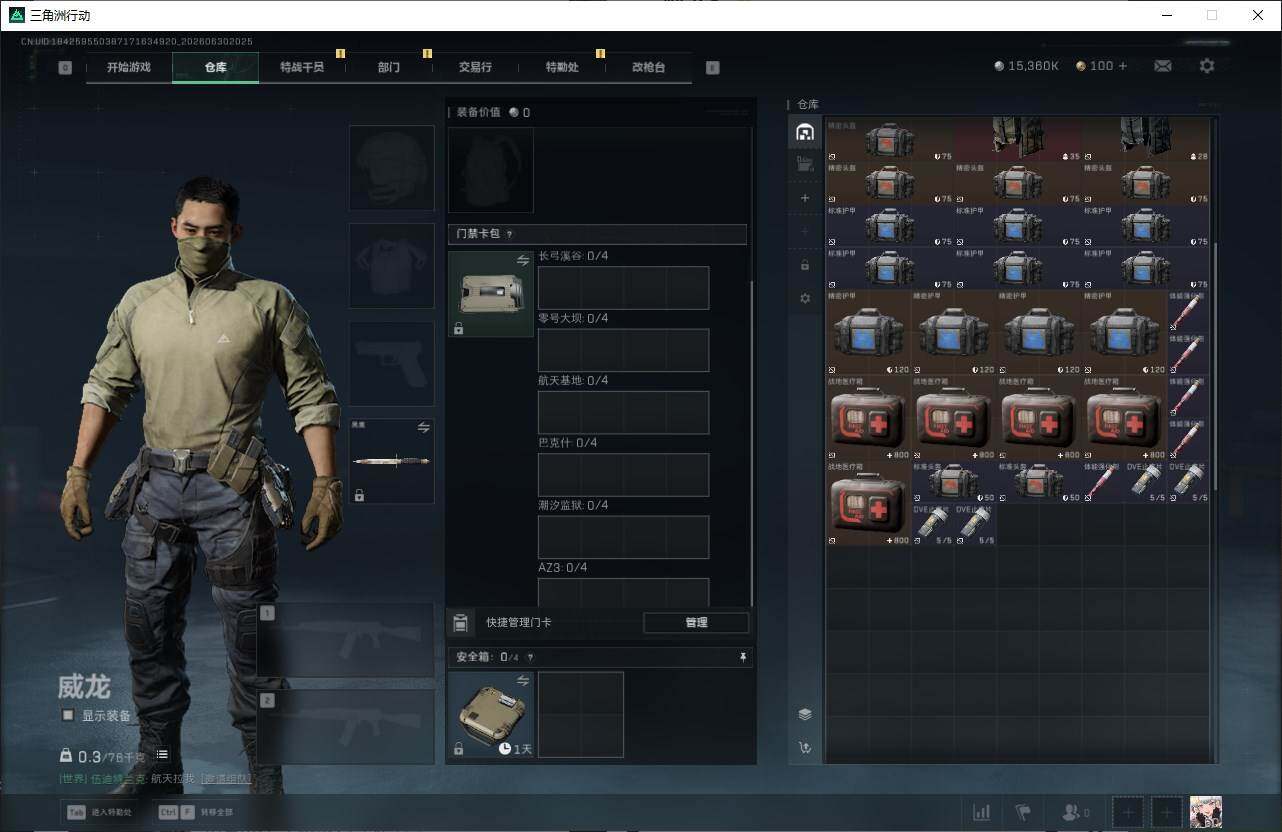Image resolution: width=1282 pixels, height=832 pixels.
Task: Click the 15,360K currency balance
Action: 1026,66
